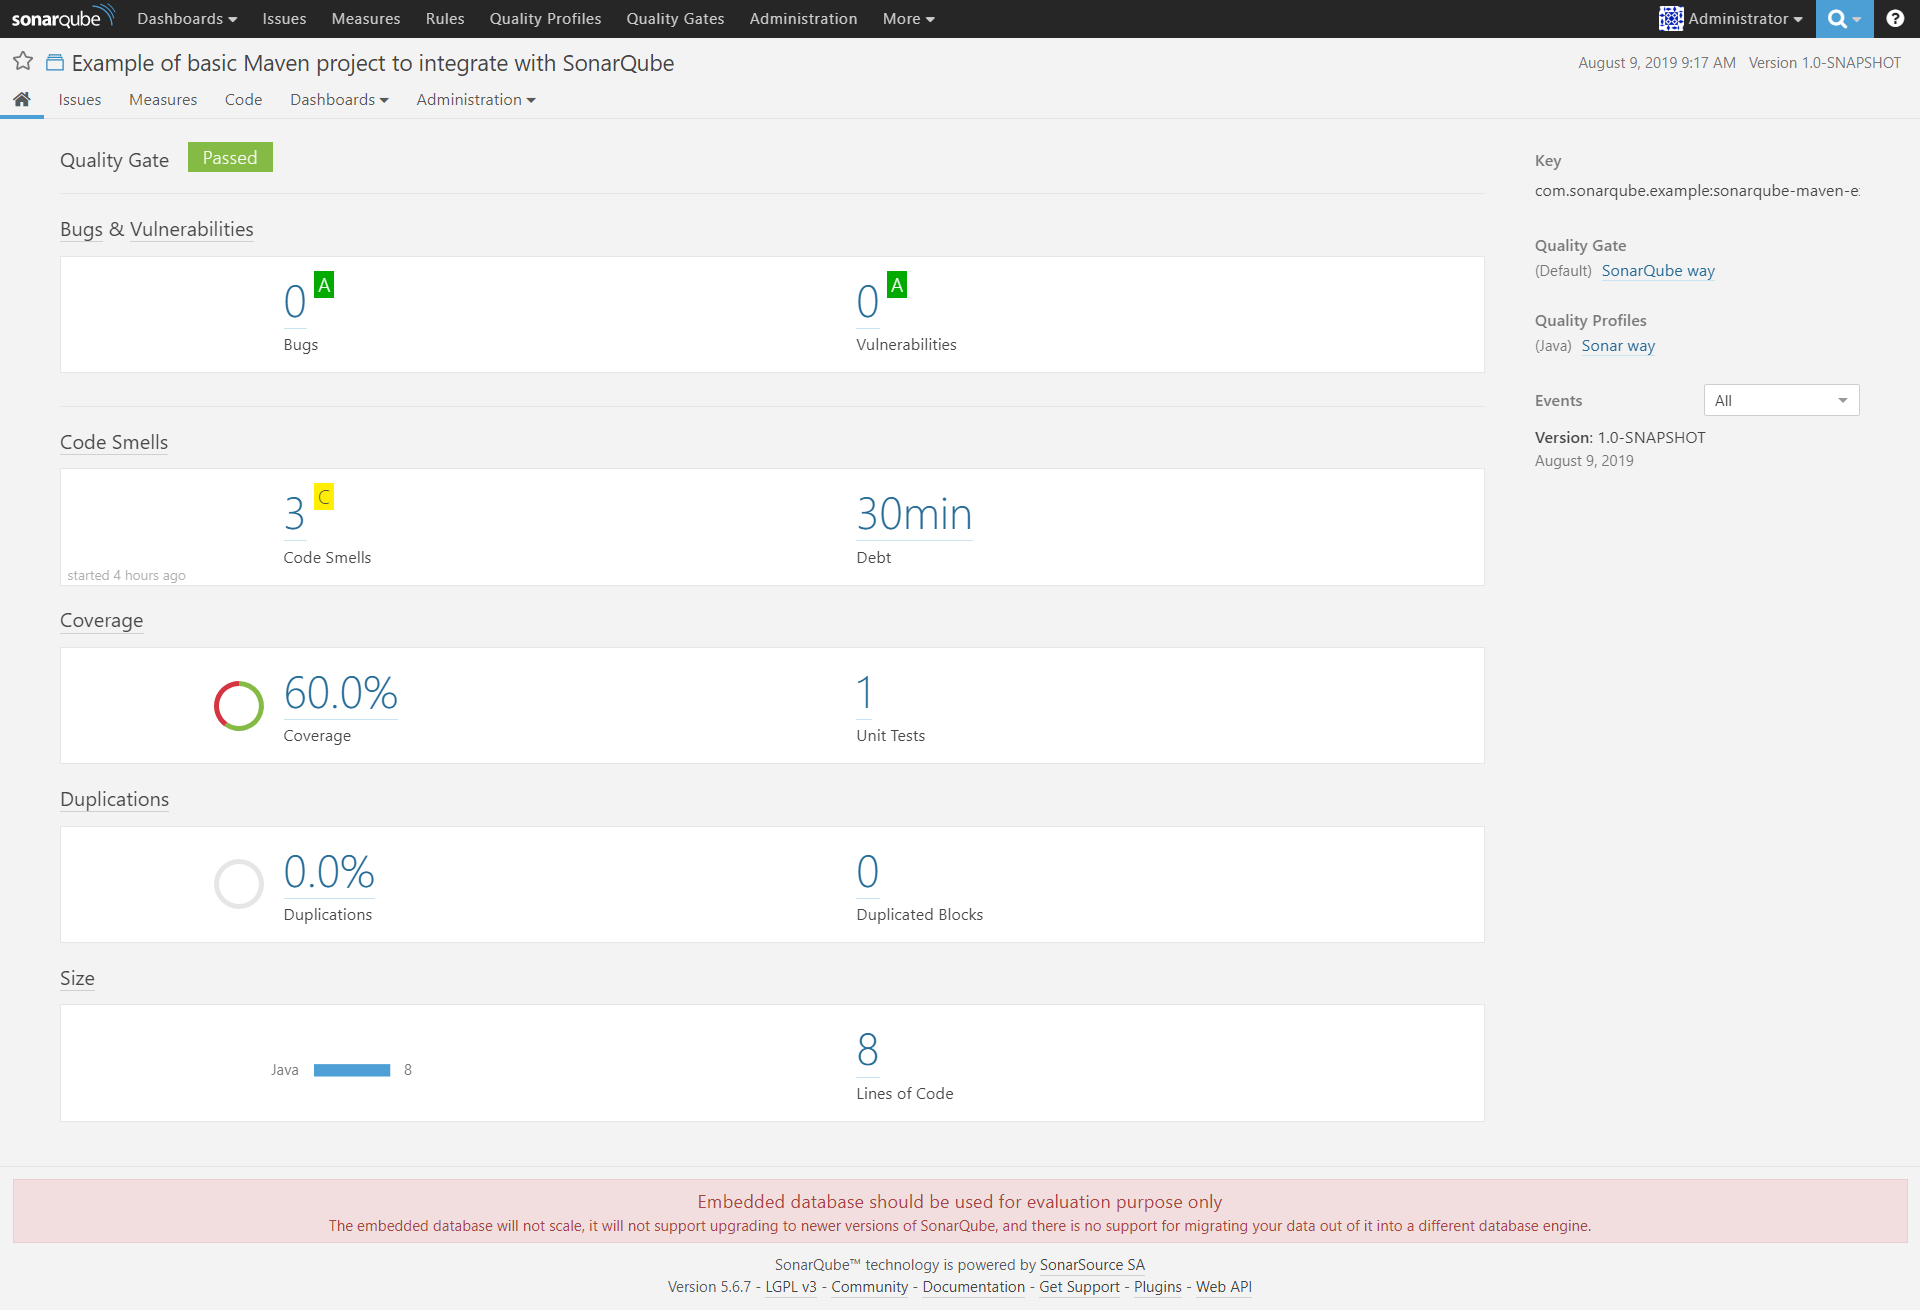Image resolution: width=1920 pixels, height=1310 pixels.
Task: Toggle the favorite star for this project
Action: pyautogui.click(x=22, y=61)
